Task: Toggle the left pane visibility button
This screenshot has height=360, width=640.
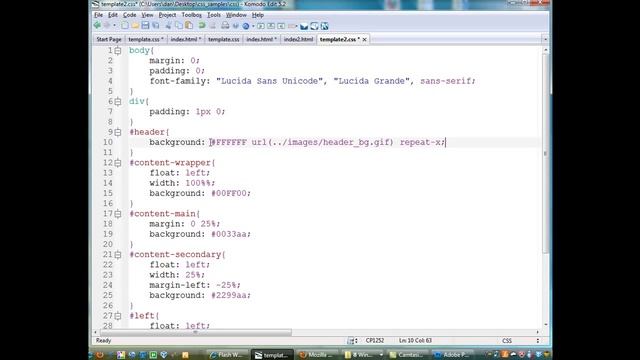Action: click(x=260, y=26)
